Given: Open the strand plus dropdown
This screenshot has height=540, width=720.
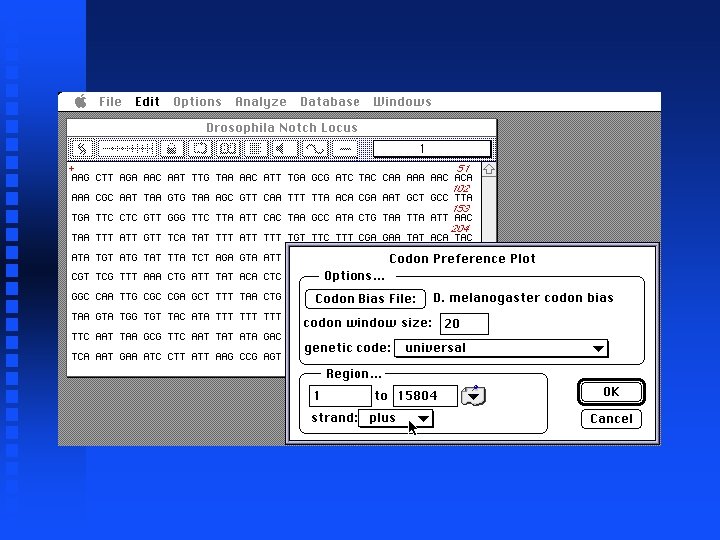Looking at the screenshot, I should tap(395, 418).
